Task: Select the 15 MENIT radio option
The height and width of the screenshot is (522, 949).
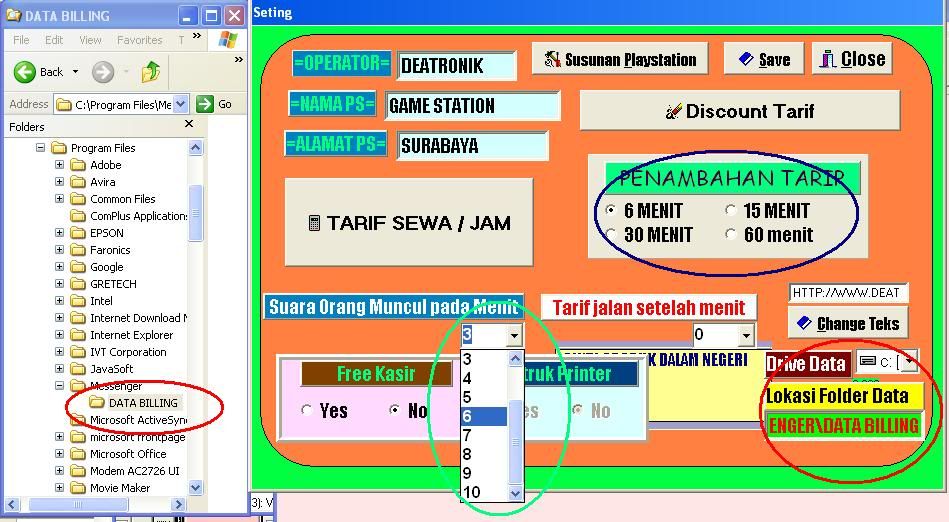Action: coord(731,211)
